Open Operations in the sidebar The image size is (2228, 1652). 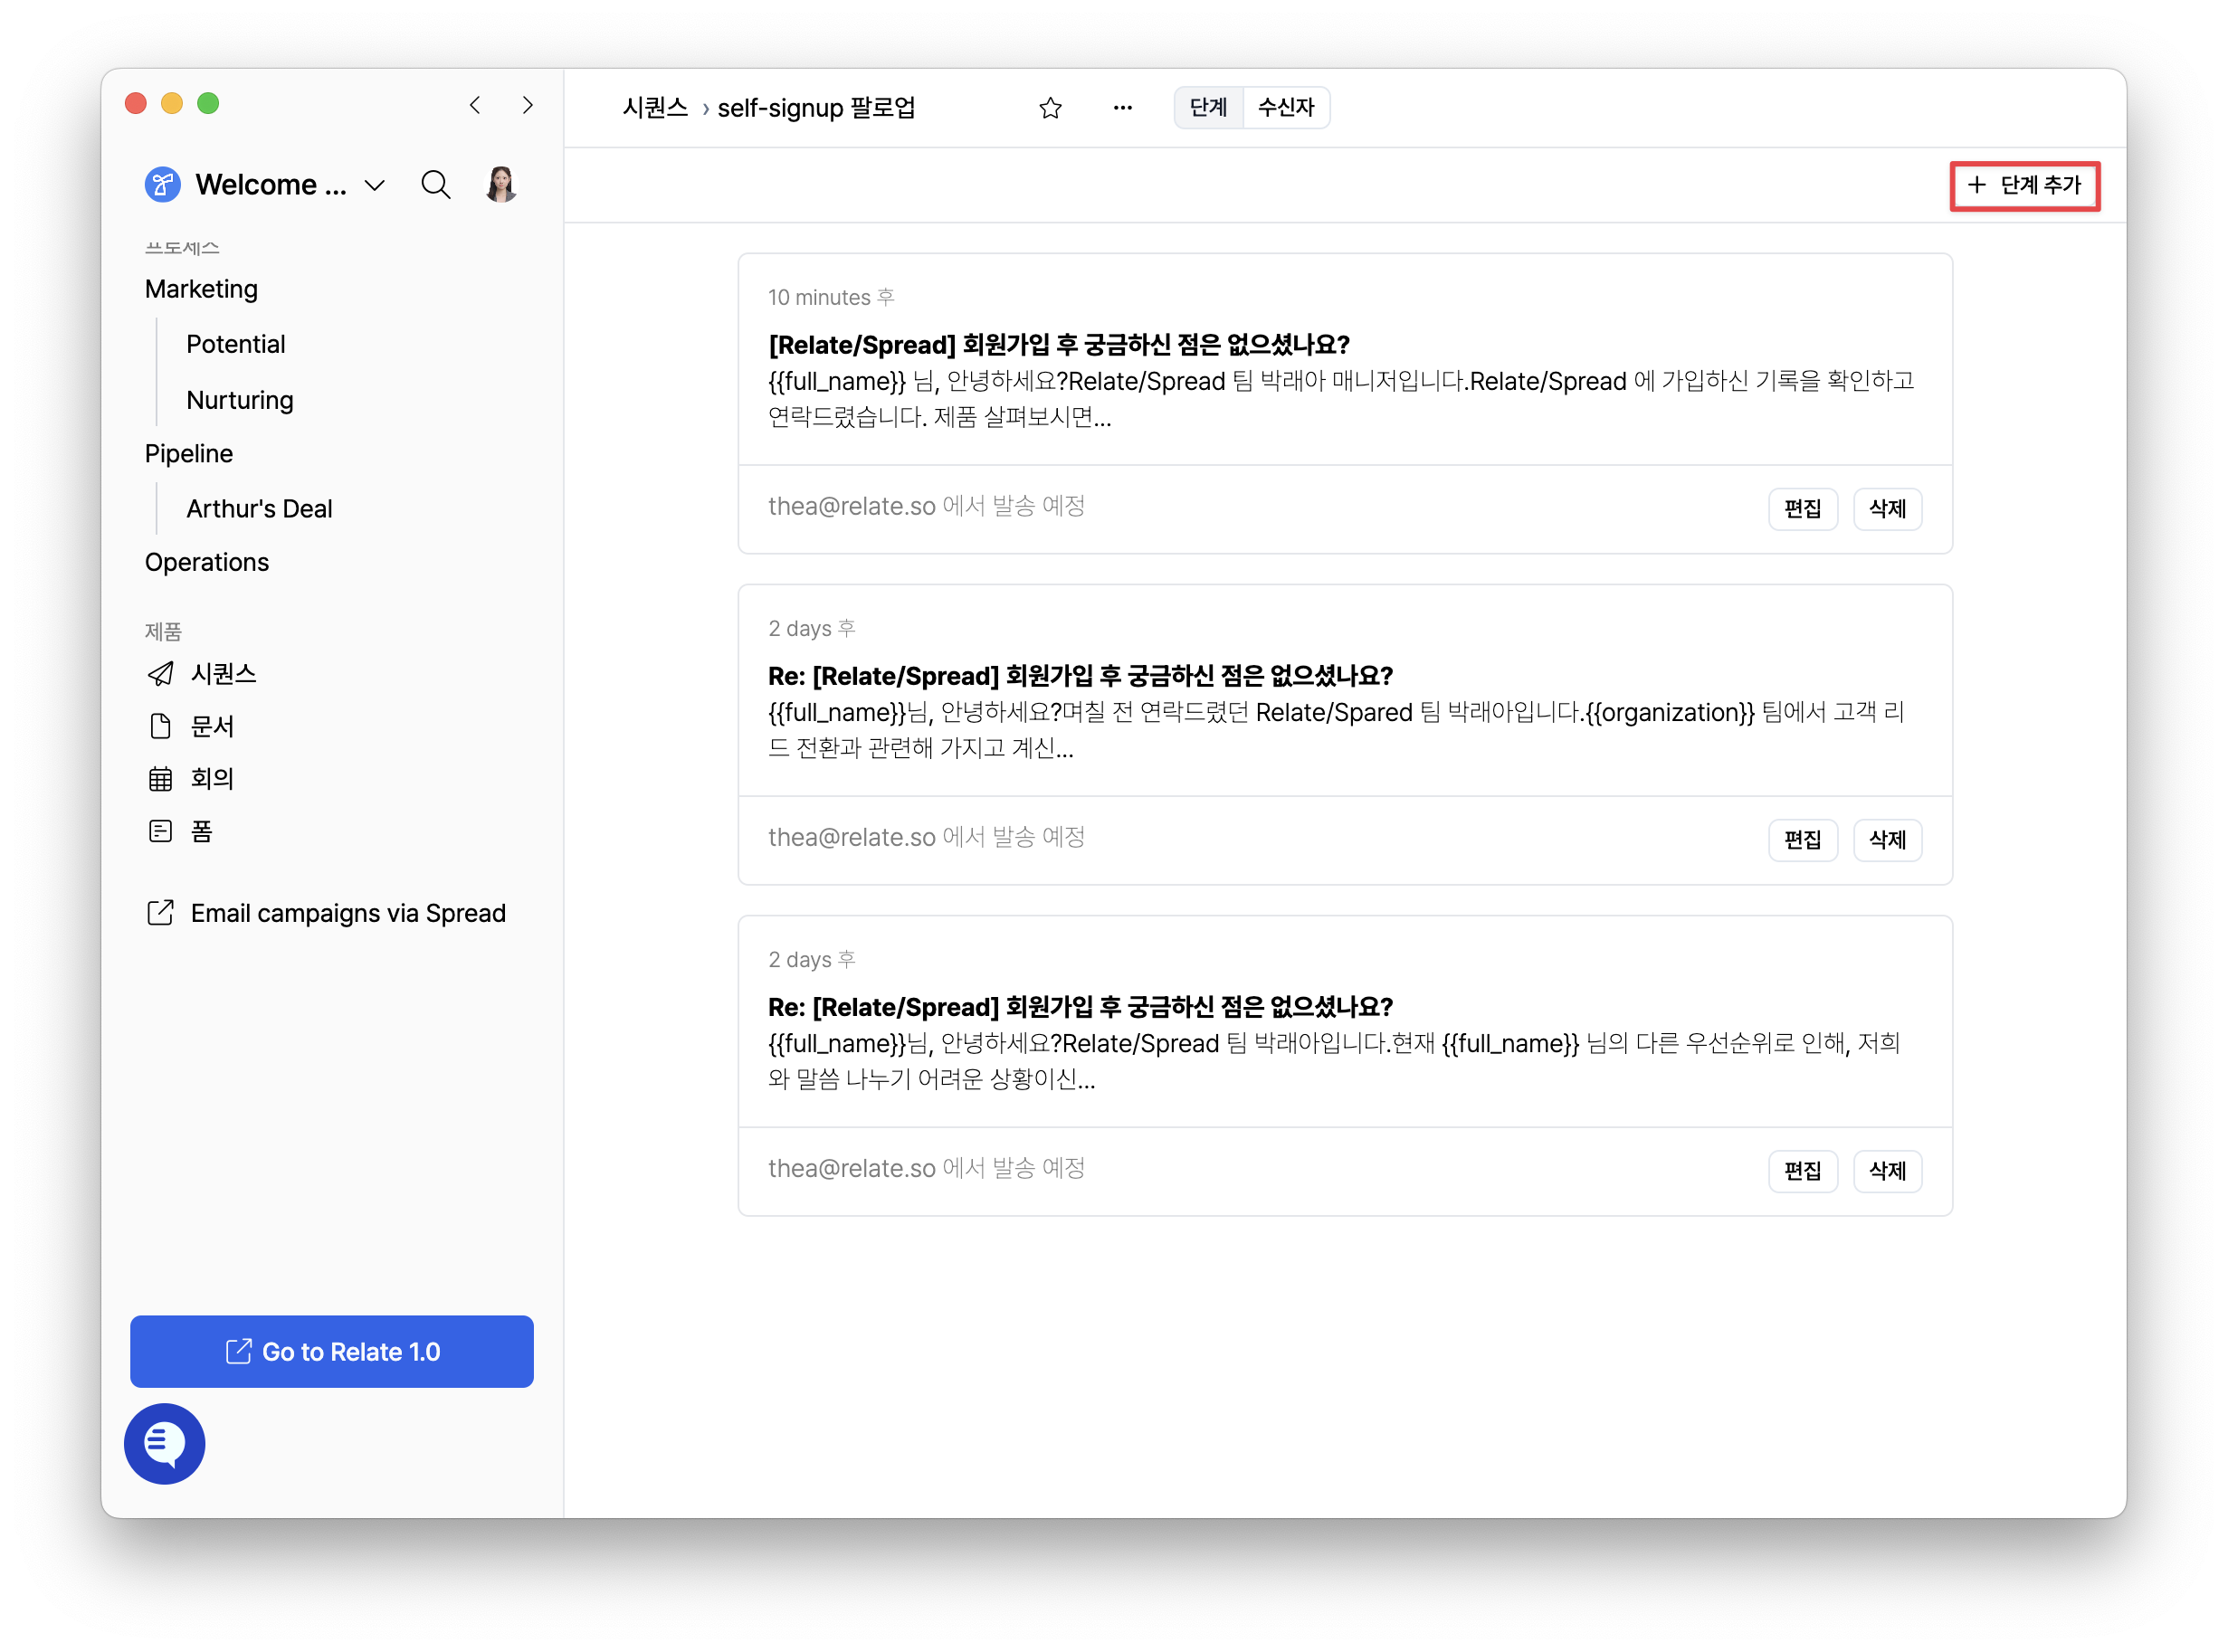[207, 563]
